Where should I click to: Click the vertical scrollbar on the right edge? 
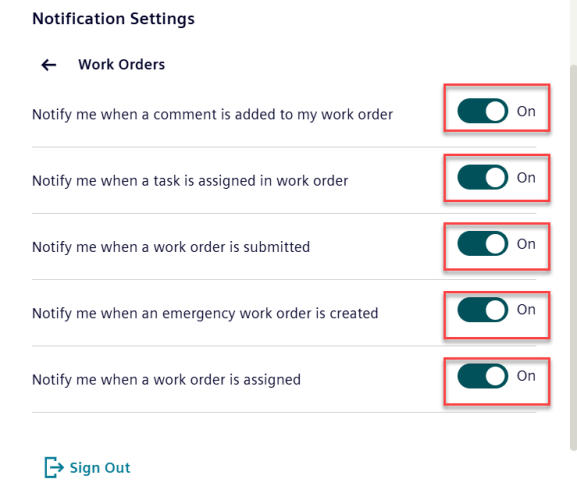click(x=573, y=258)
